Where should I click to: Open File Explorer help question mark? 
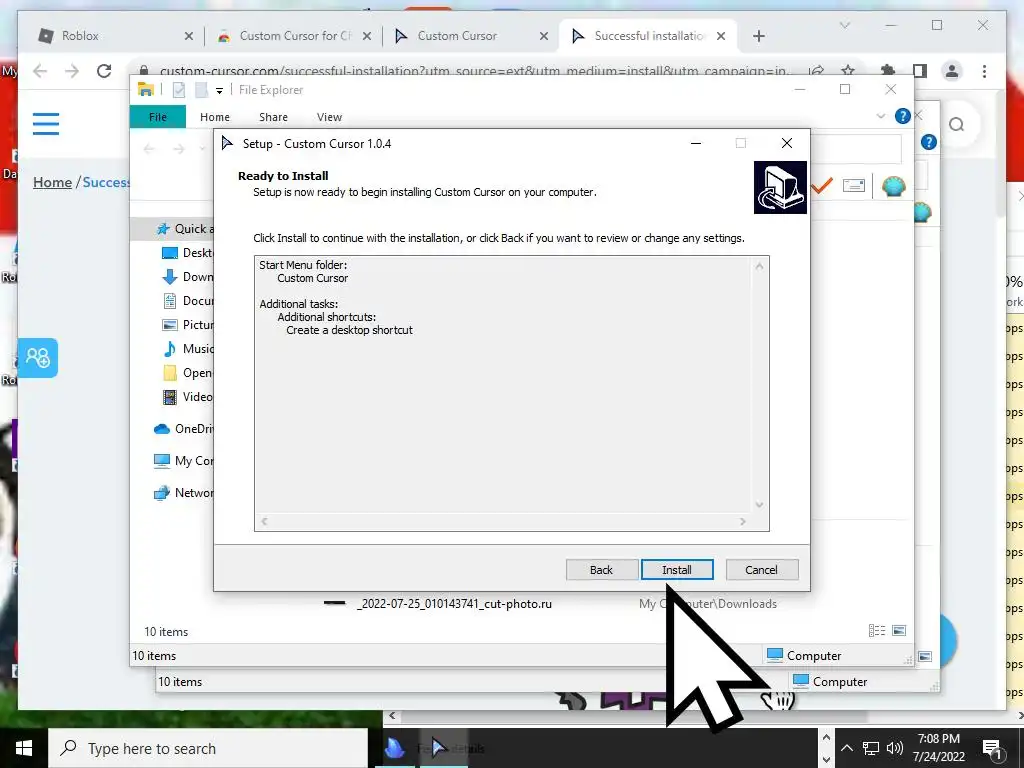(903, 116)
